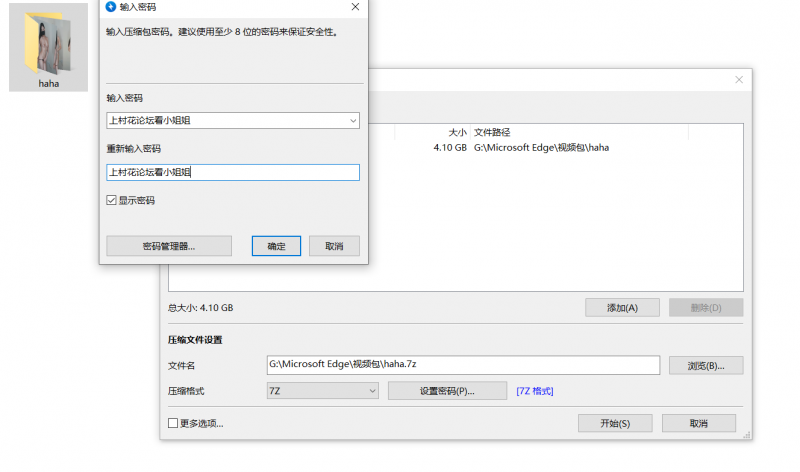Open the 密码管理器 button

(168, 246)
